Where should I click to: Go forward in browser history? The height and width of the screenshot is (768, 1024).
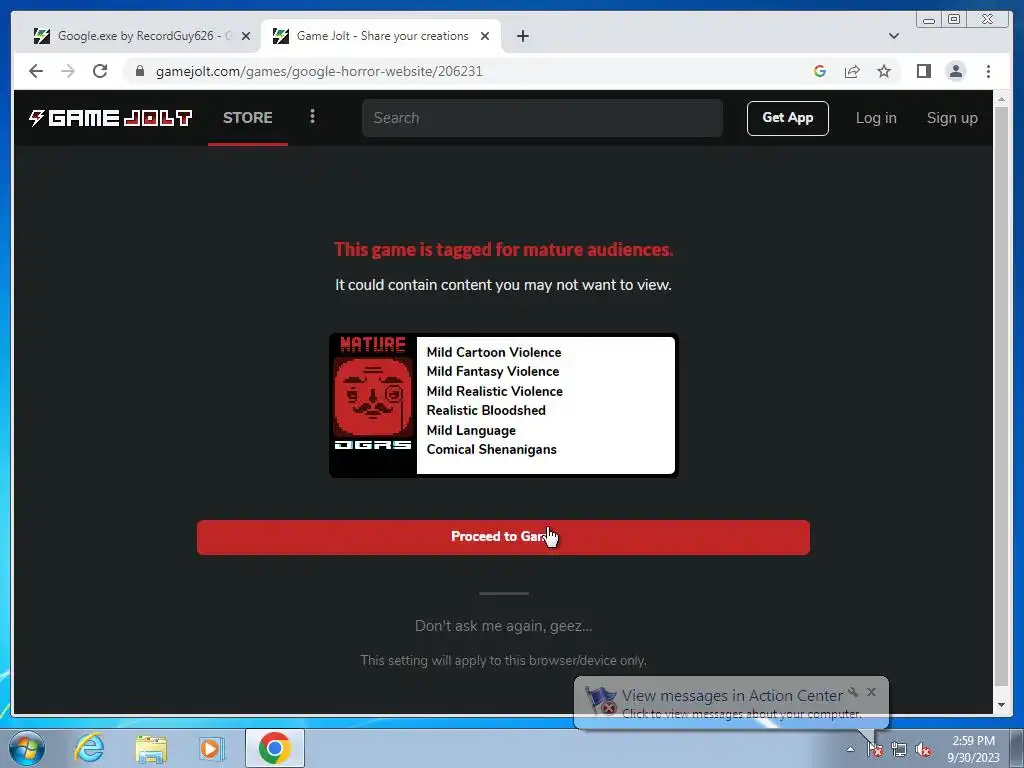coord(68,71)
